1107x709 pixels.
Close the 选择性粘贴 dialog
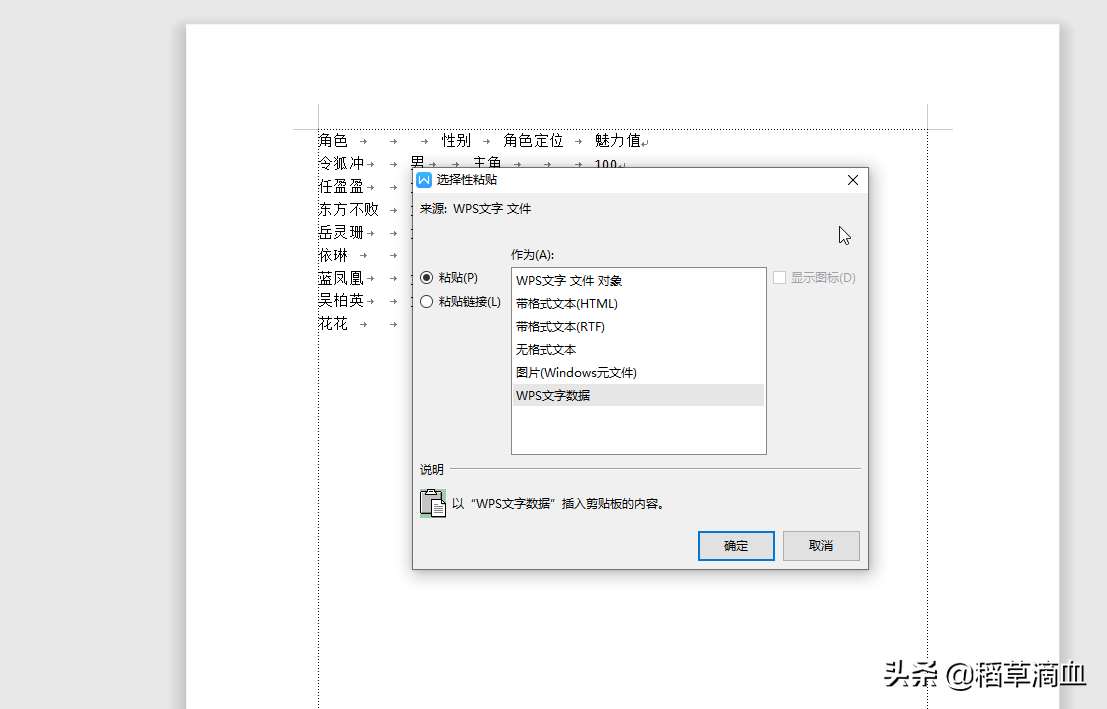[853, 180]
